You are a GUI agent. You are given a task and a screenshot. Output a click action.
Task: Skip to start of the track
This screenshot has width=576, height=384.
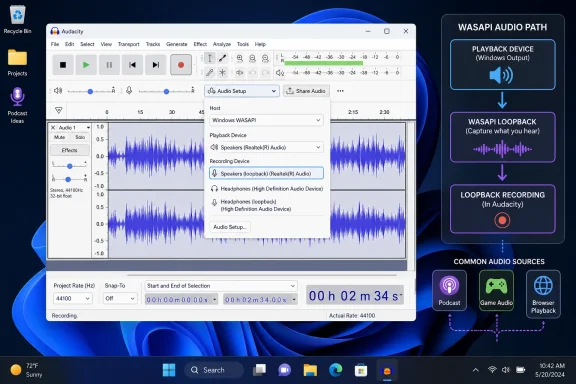(132, 65)
